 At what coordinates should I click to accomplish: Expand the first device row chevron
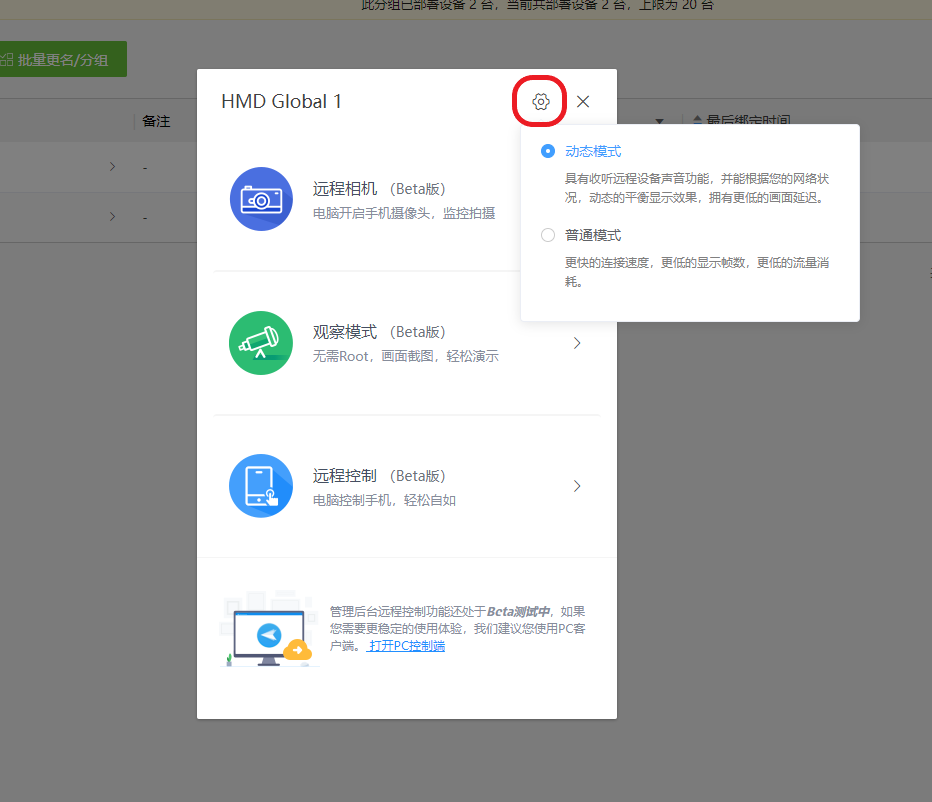tap(112, 166)
